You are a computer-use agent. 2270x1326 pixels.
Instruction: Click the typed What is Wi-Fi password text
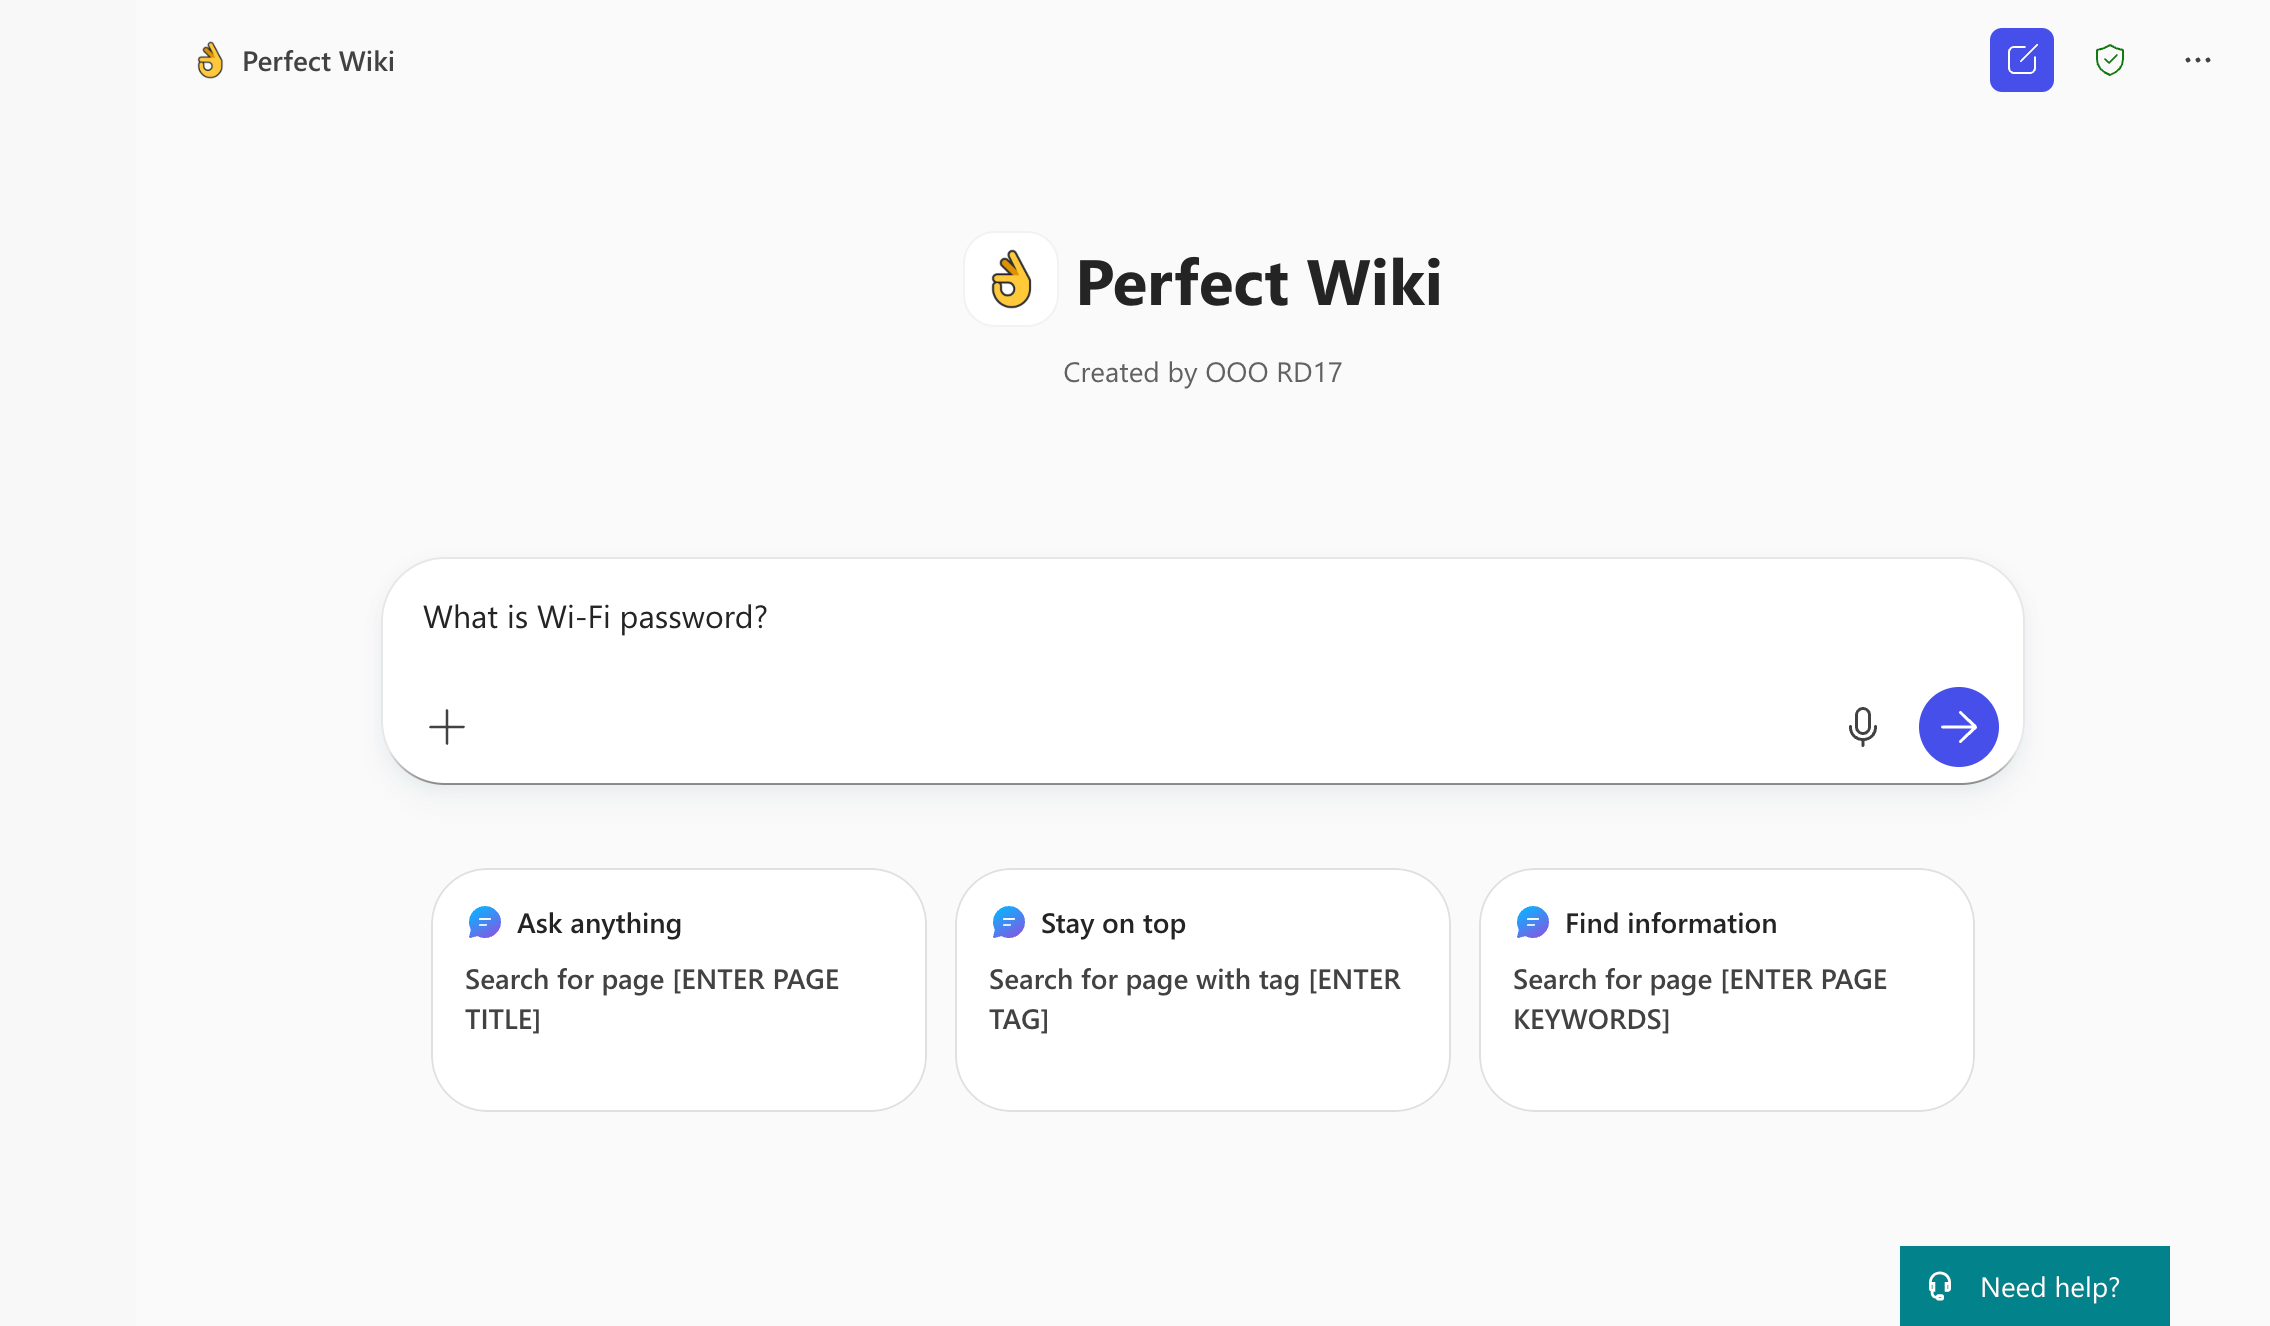point(594,617)
